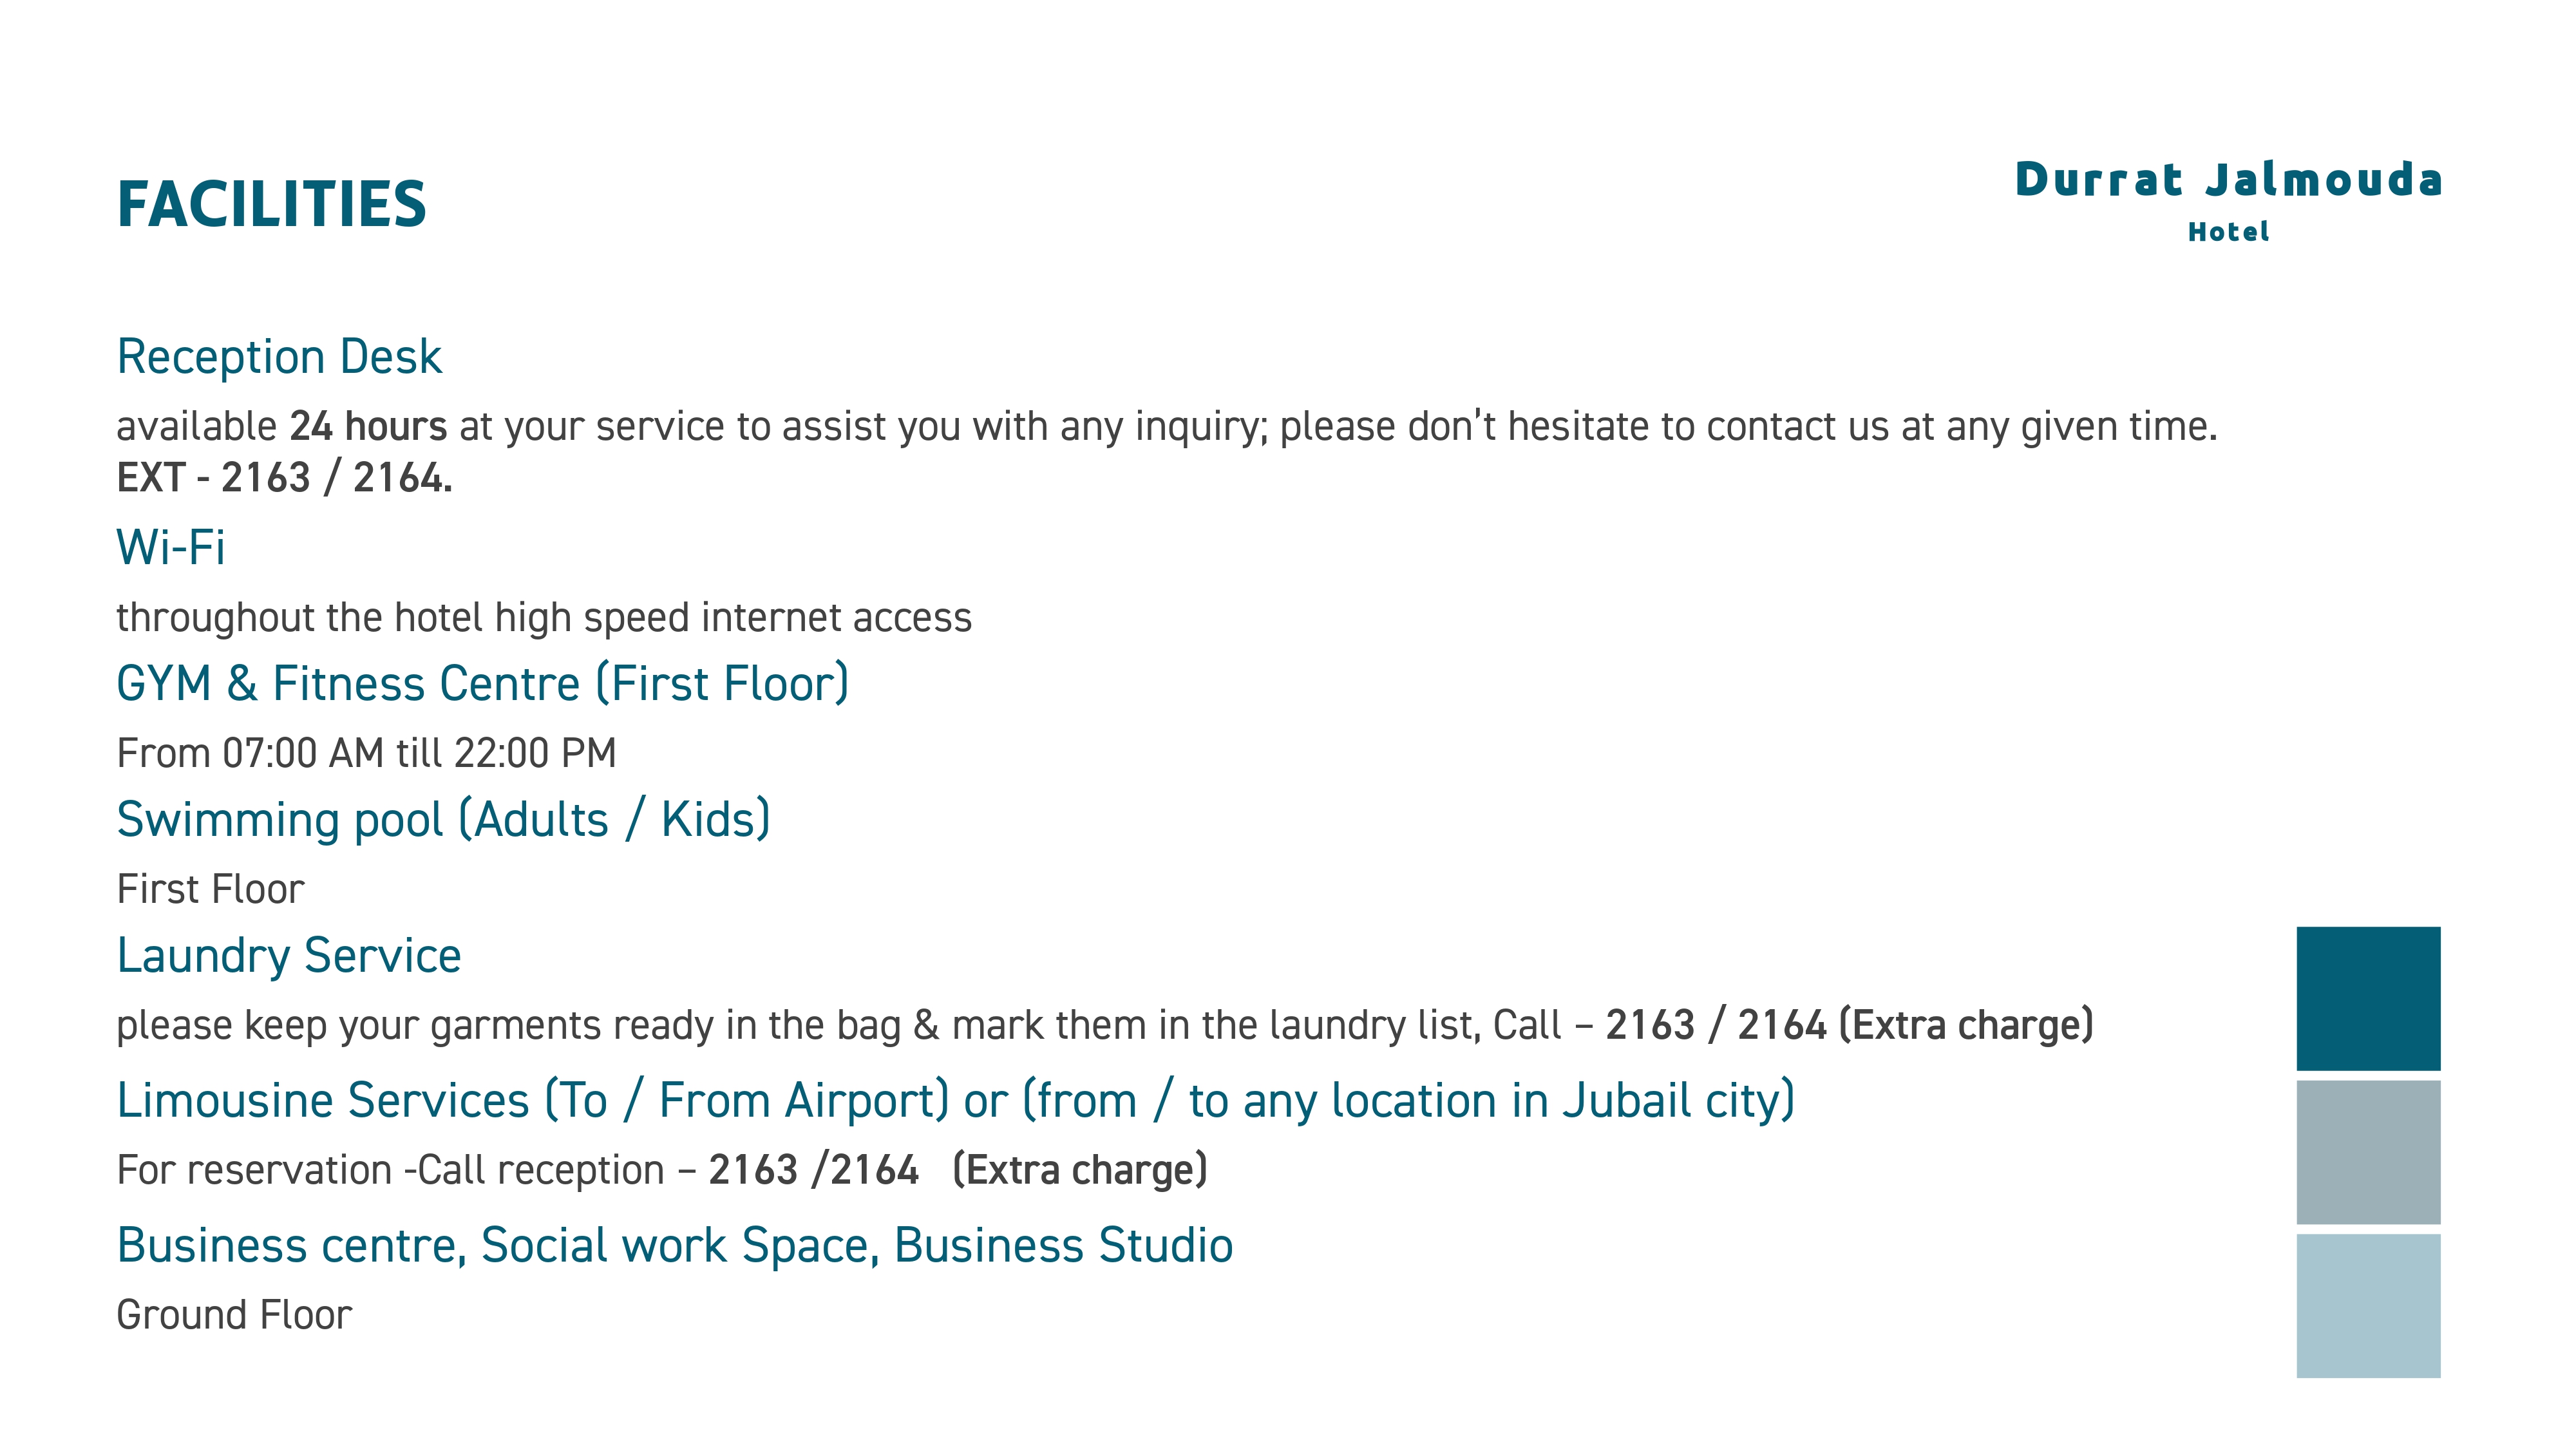This screenshot has width=2576, height=1449.
Task: Click For reservation -Call reception text
Action: (391, 1170)
